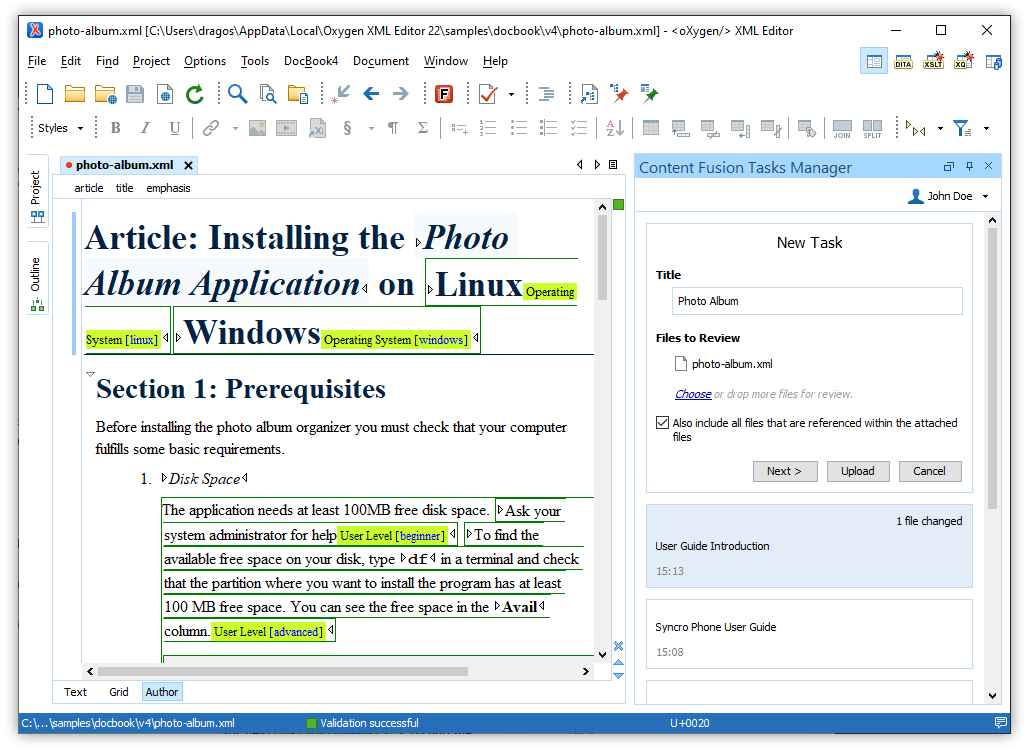Image resolution: width=1030 pixels, height=750 pixels.
Task: Click the Title input field with Photo Album
Action: (x=817, y=301)
